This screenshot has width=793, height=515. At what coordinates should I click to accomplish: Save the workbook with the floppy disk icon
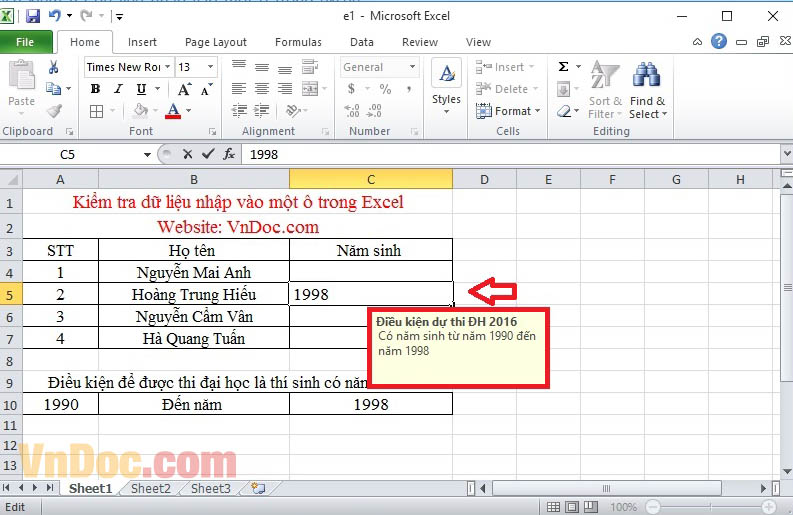[33, 16]
